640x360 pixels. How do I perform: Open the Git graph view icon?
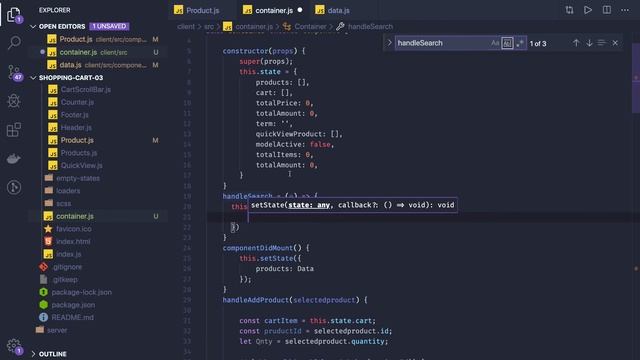point(14,187)
